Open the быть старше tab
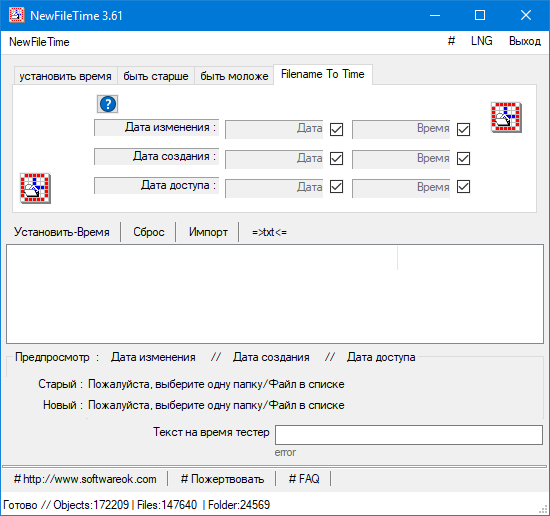The image size is (550, 516). pos(156,76)
